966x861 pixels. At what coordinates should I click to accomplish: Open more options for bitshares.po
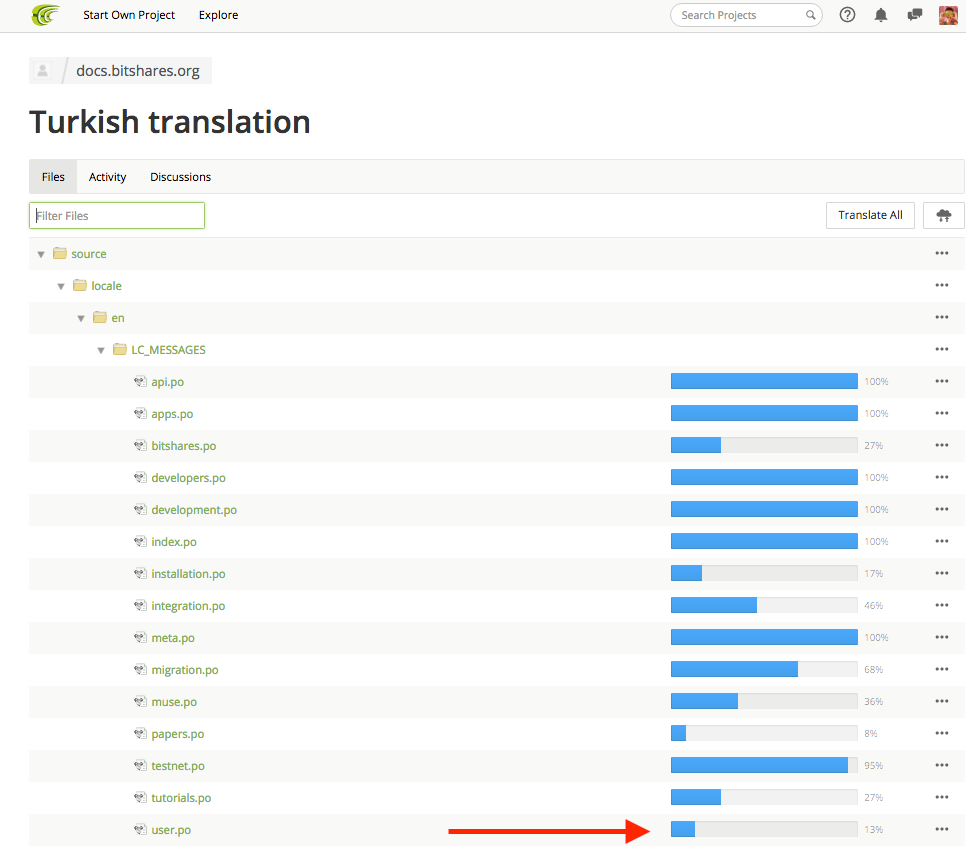point(941,445)
